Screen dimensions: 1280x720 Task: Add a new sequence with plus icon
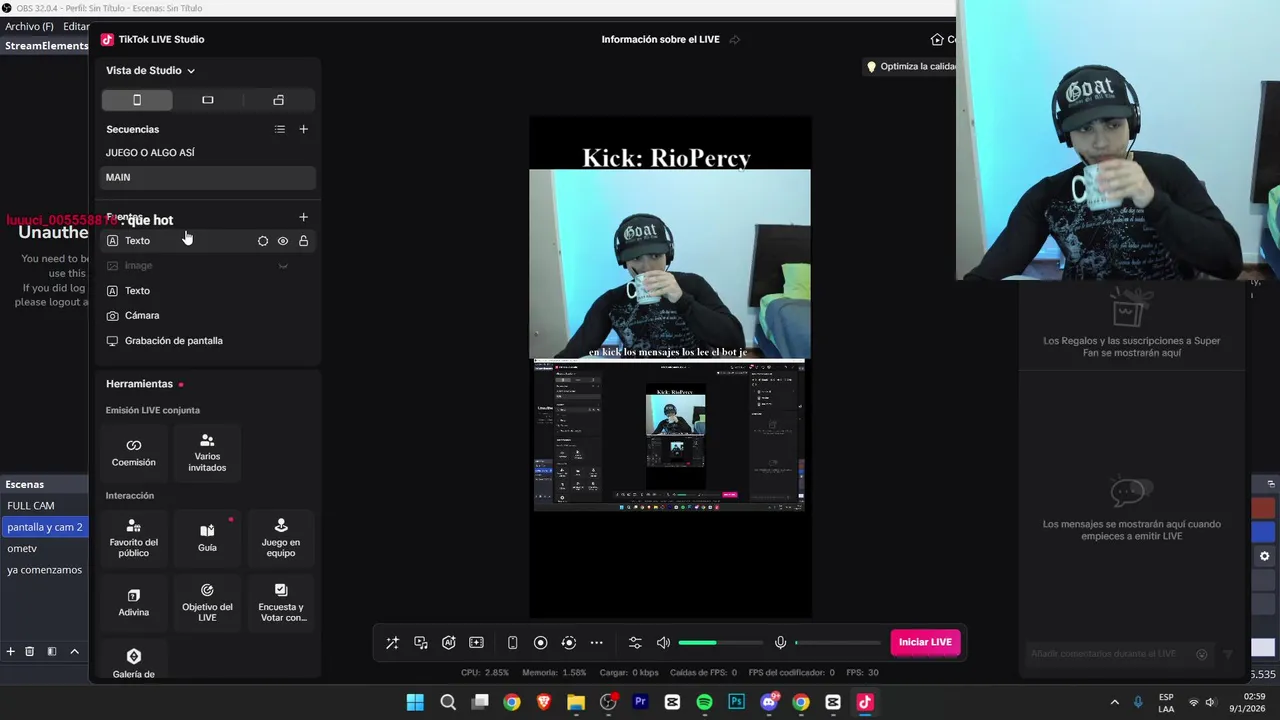[303, 129]
